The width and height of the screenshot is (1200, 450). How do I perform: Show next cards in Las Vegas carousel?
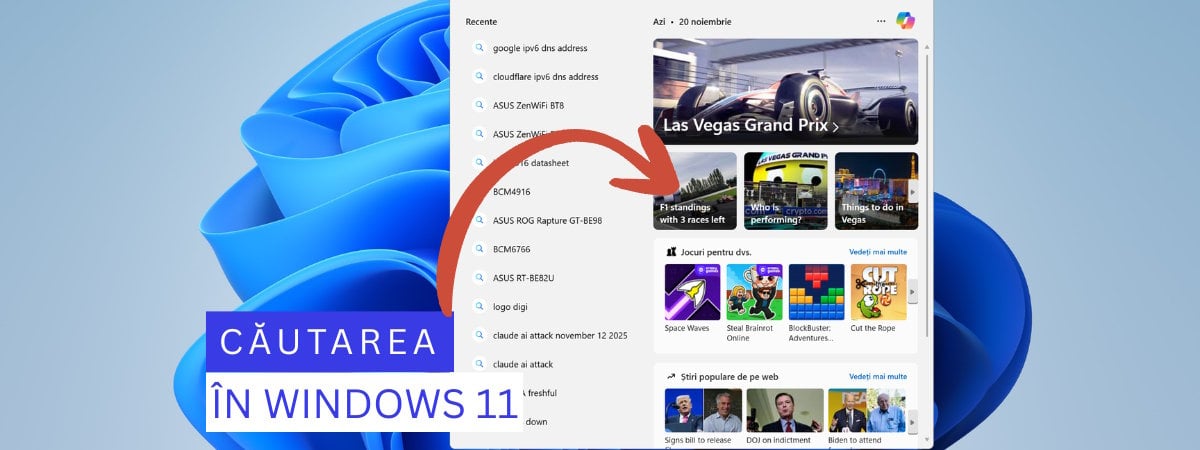[x=911, y=191]
